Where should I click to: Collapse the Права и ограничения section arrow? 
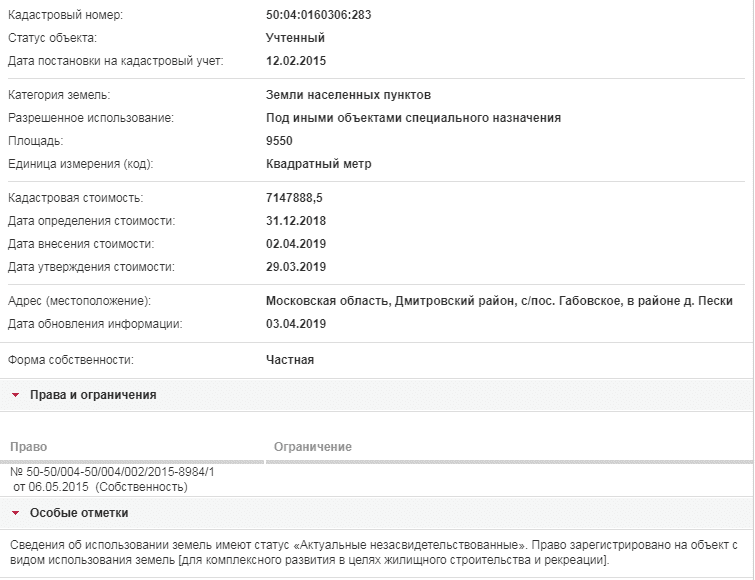(x=15, y=395)
